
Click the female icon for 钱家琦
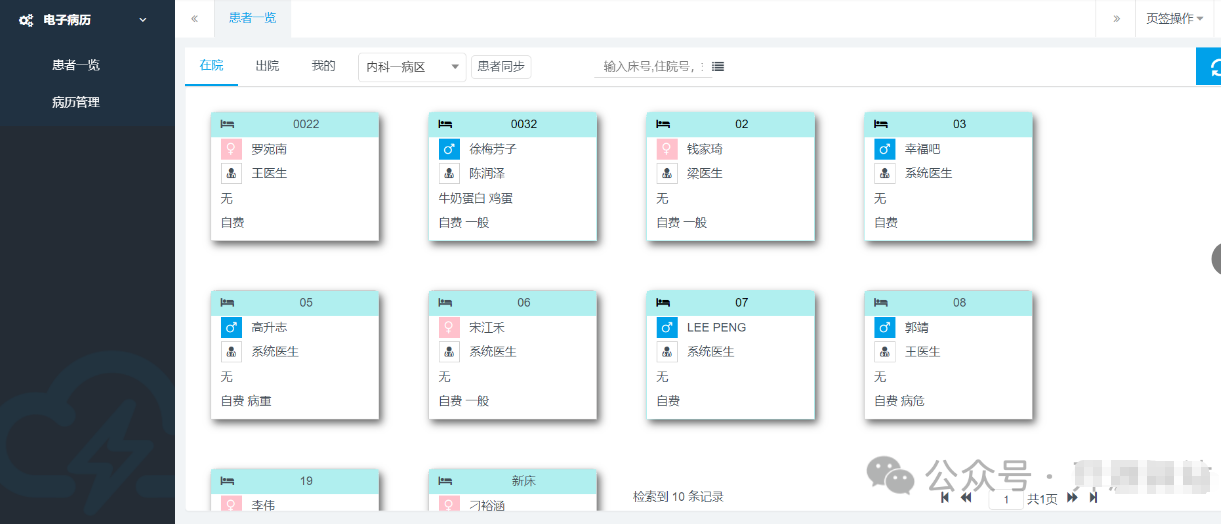click(667, 149)
